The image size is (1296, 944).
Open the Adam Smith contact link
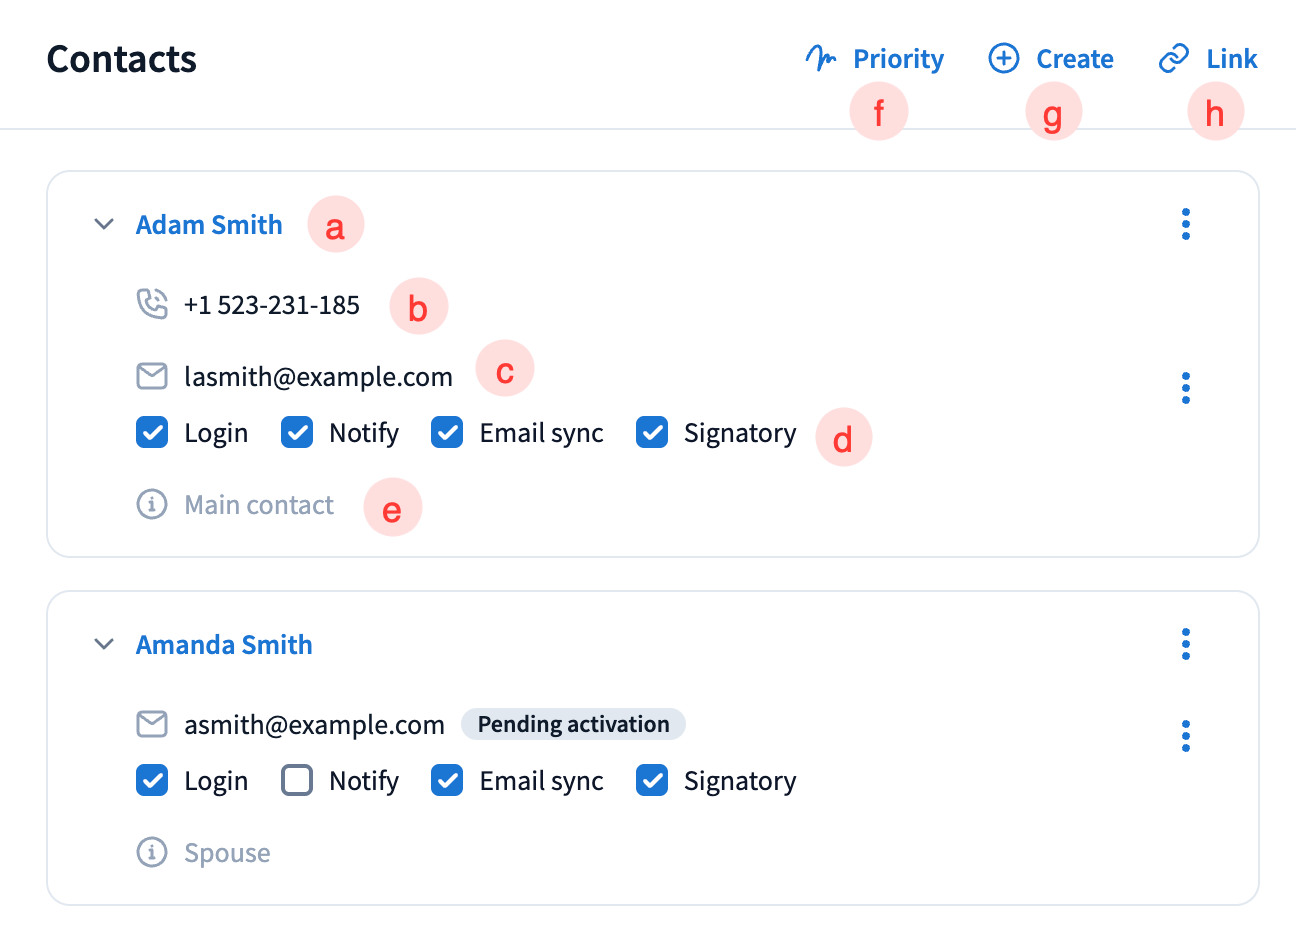[209, 225]
